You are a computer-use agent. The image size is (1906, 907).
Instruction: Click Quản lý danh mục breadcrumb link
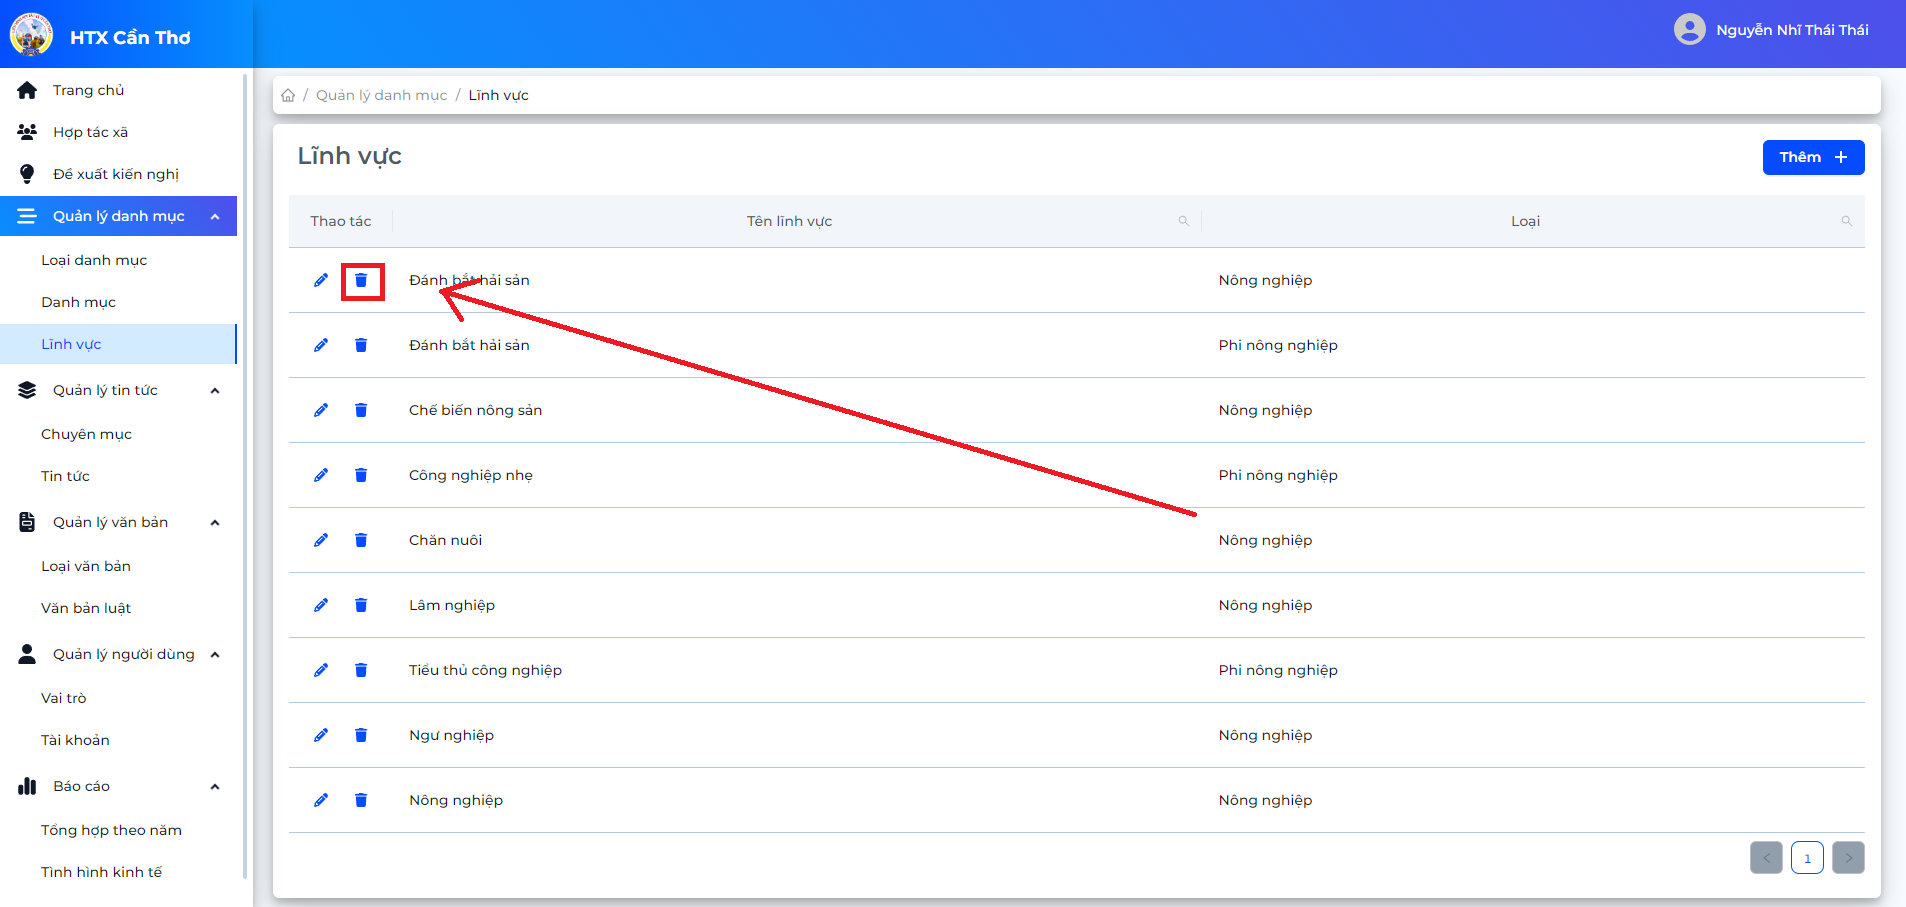tap(381, 95)
